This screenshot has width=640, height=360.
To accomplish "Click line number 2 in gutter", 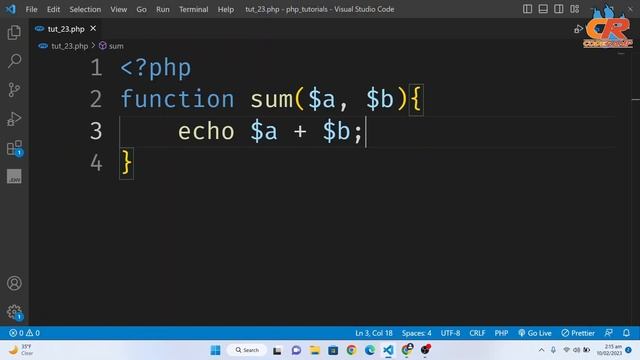I will [96, 99].
